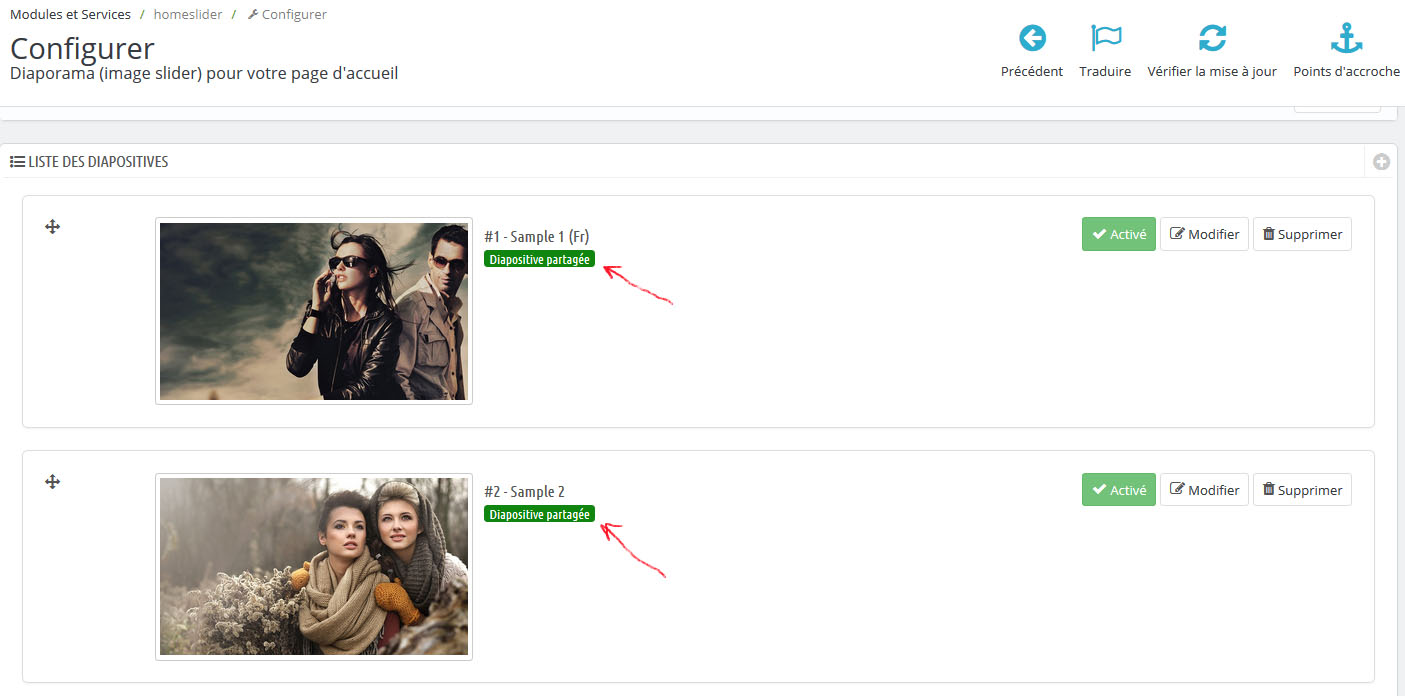
Task: Click the 'Configurer' page title
Action: (x=82, y=48)
